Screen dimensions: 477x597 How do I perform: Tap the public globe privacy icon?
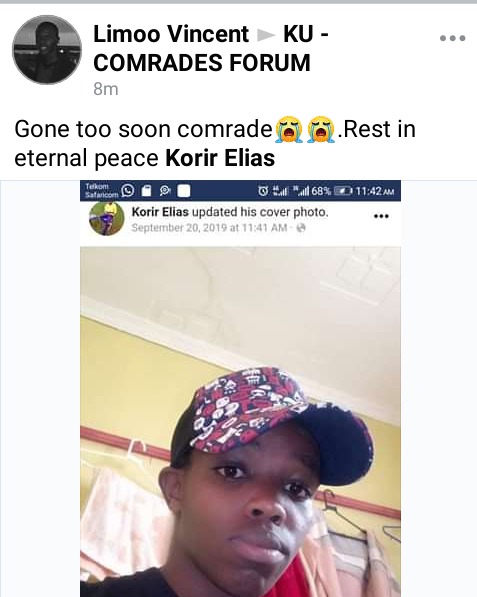[x=301, y=228]
